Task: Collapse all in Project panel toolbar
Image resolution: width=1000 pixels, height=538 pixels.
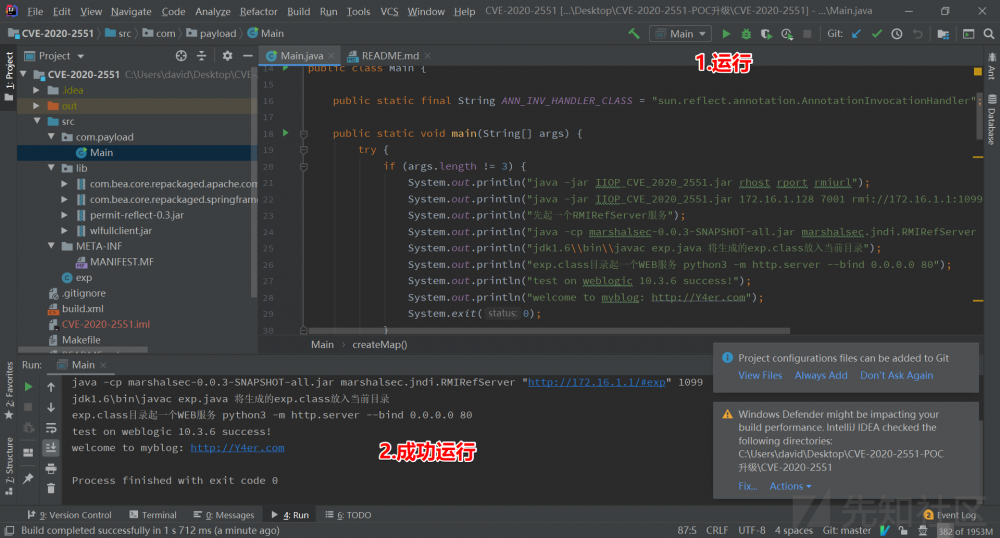Action: click(202, 56)
